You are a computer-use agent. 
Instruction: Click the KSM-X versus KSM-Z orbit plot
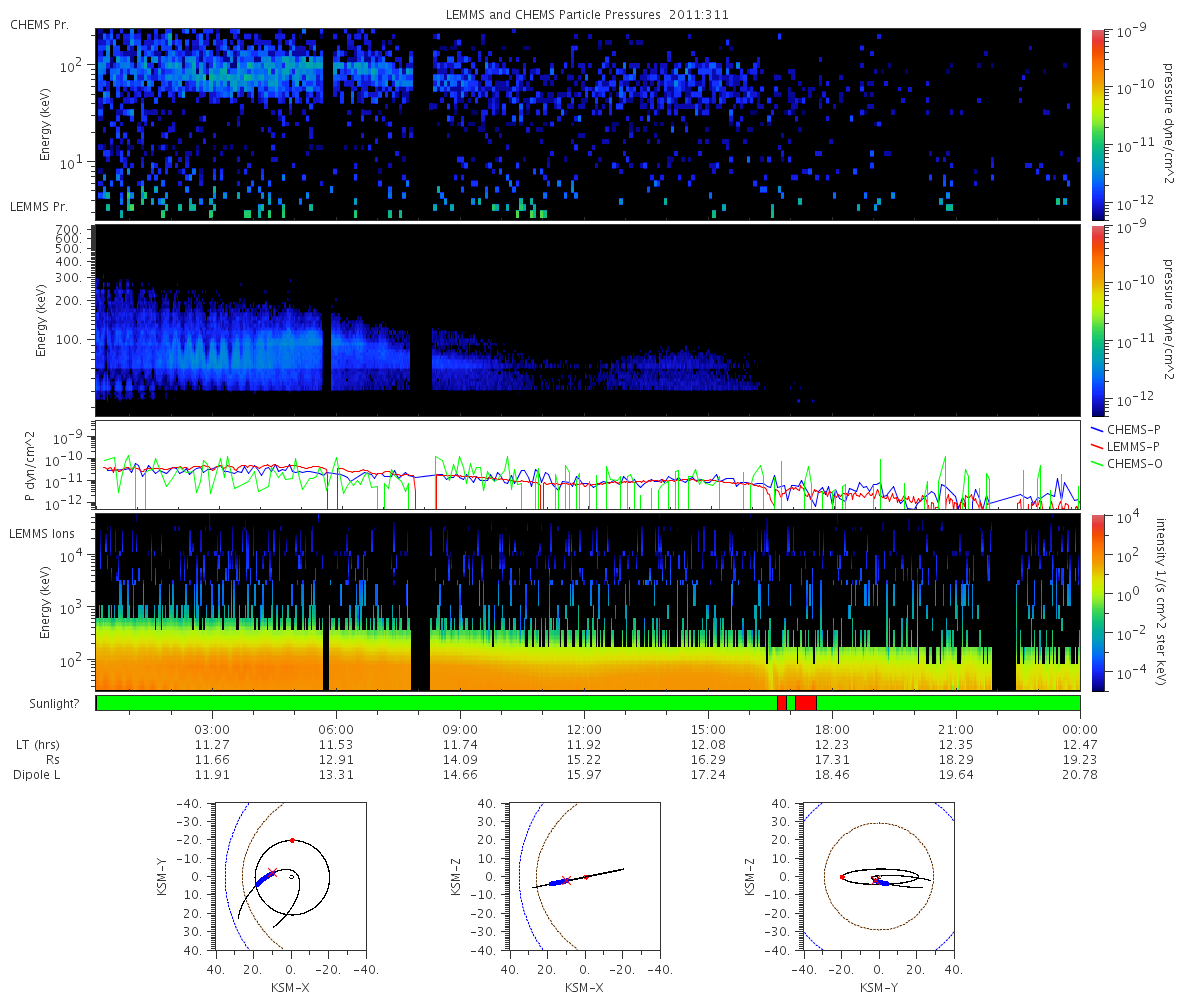(585, 875)
